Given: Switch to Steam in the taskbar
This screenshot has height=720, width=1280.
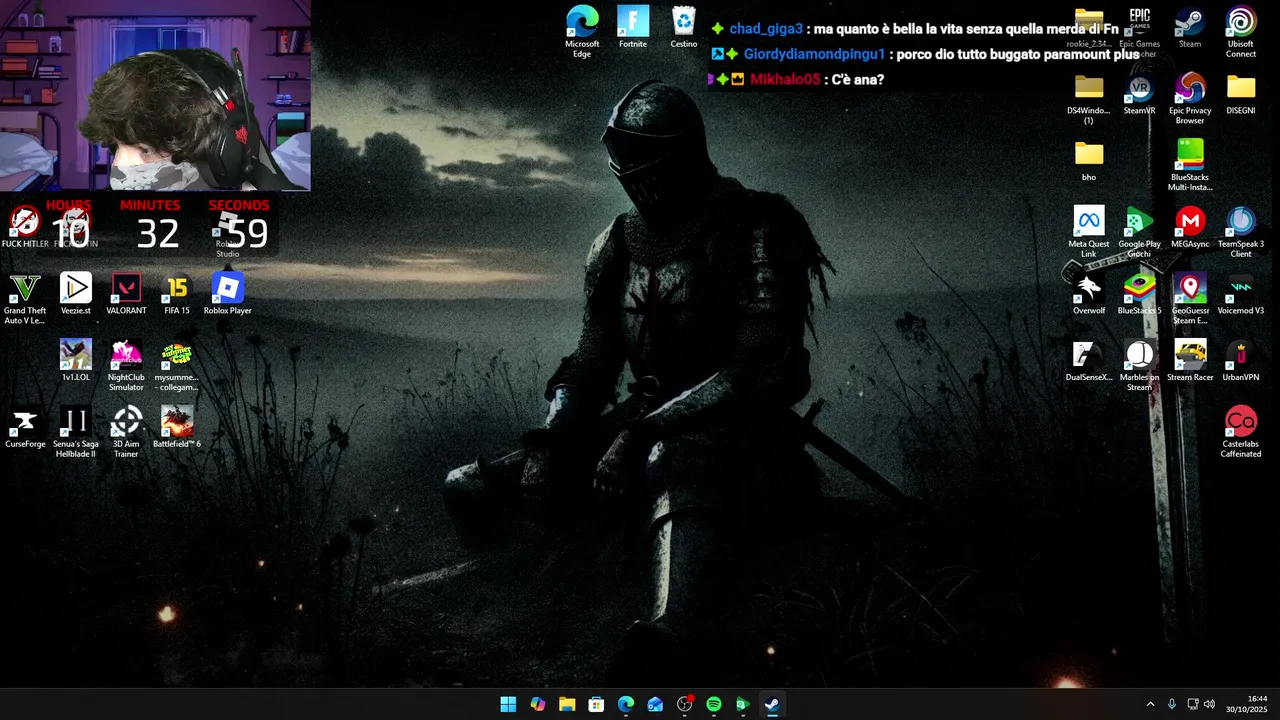Looking at the screenshot, I should [x=772, y=704].
